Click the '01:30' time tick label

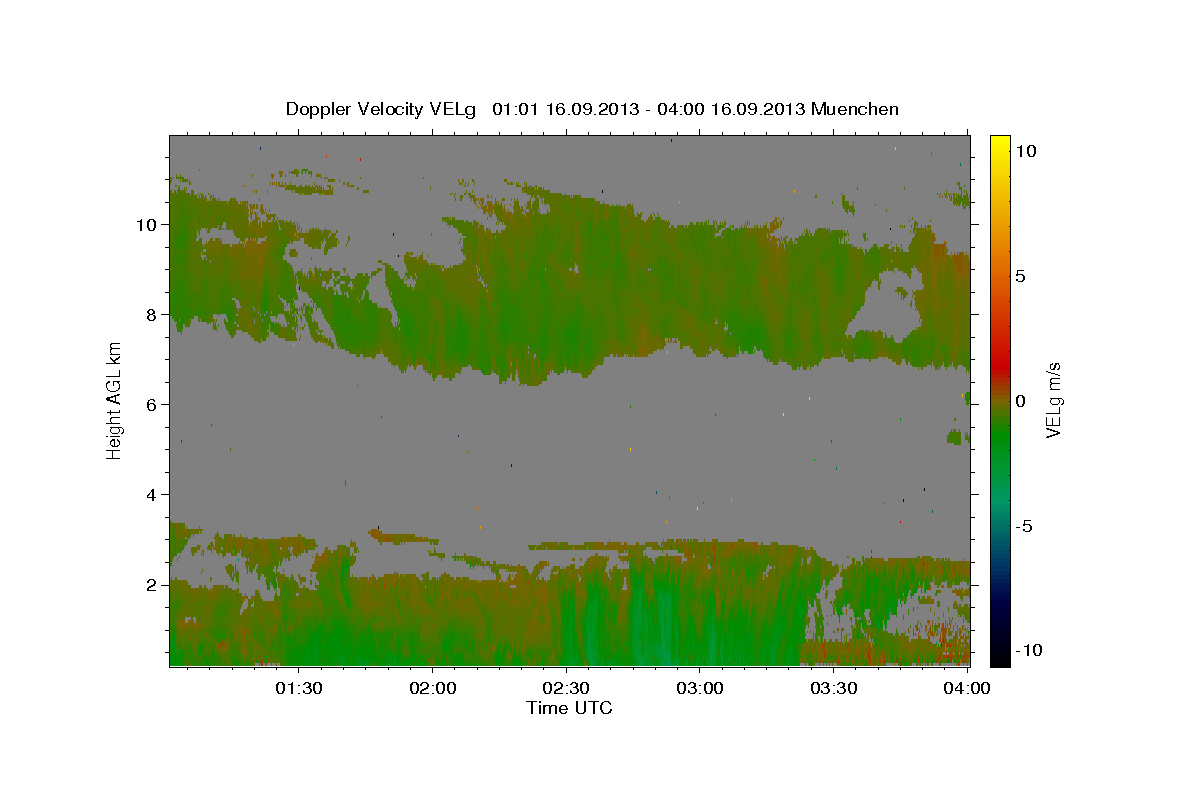point(298,689)
